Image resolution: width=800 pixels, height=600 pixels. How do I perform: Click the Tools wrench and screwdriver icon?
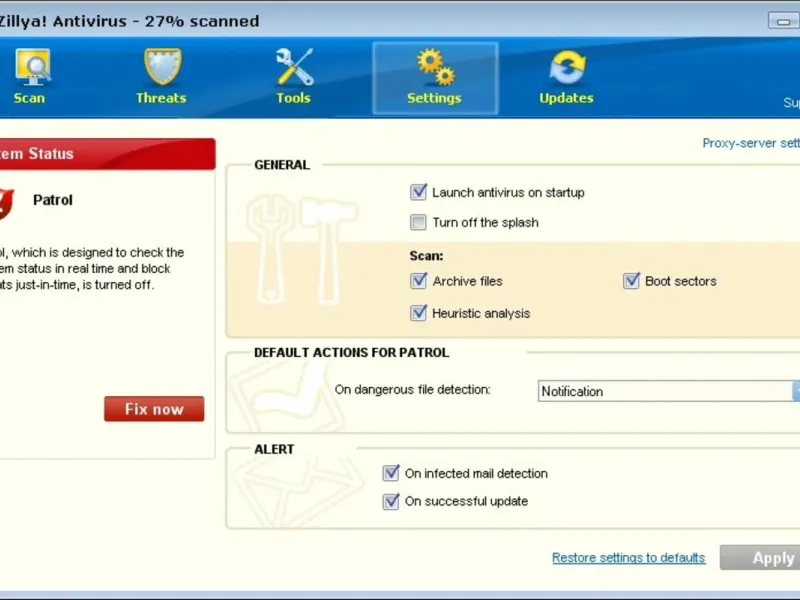[x=294, y=66]
